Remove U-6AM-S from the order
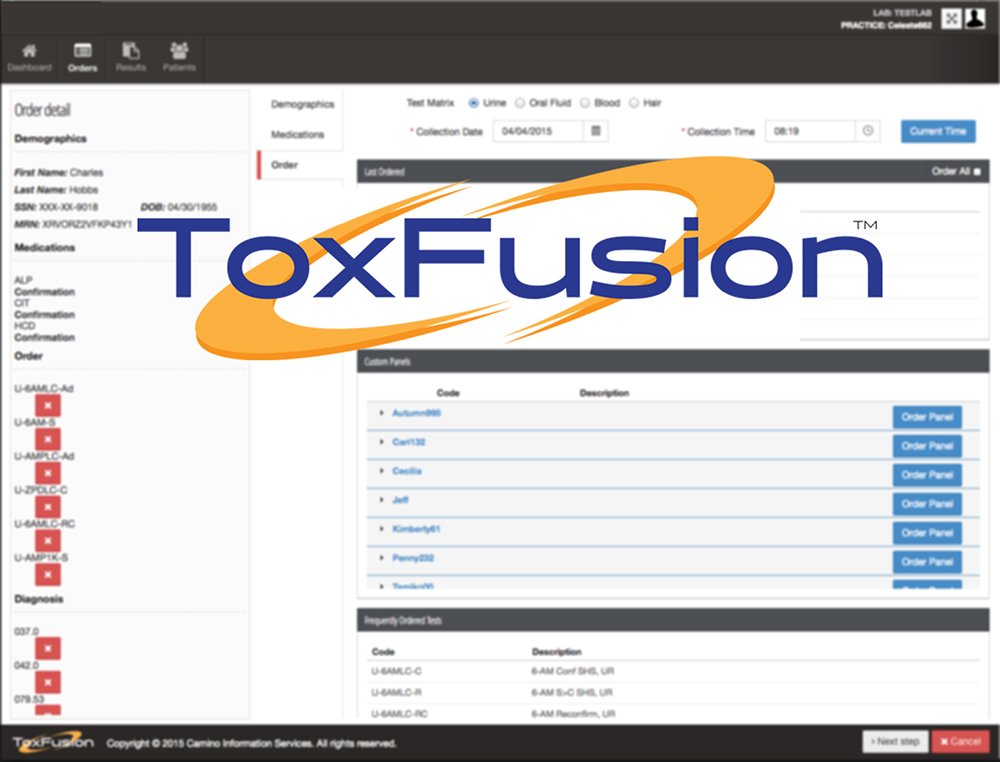This screenshot has width=1000, height=762. (x=48, y=439)
